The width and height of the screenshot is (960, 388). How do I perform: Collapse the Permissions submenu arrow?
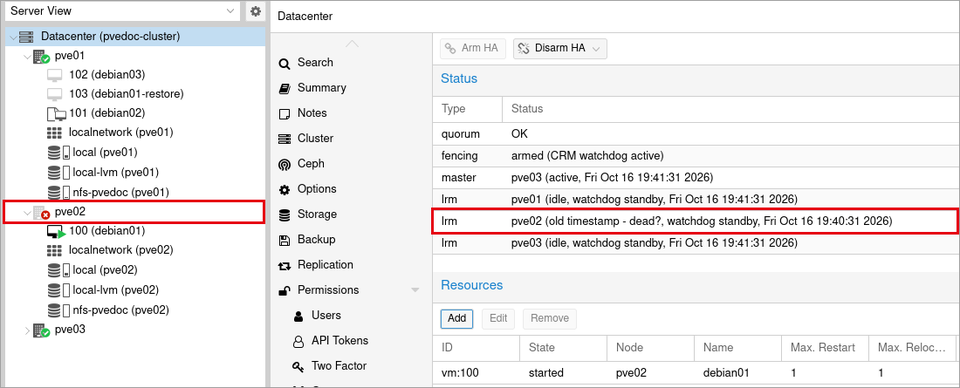click(x=415, y=290)
